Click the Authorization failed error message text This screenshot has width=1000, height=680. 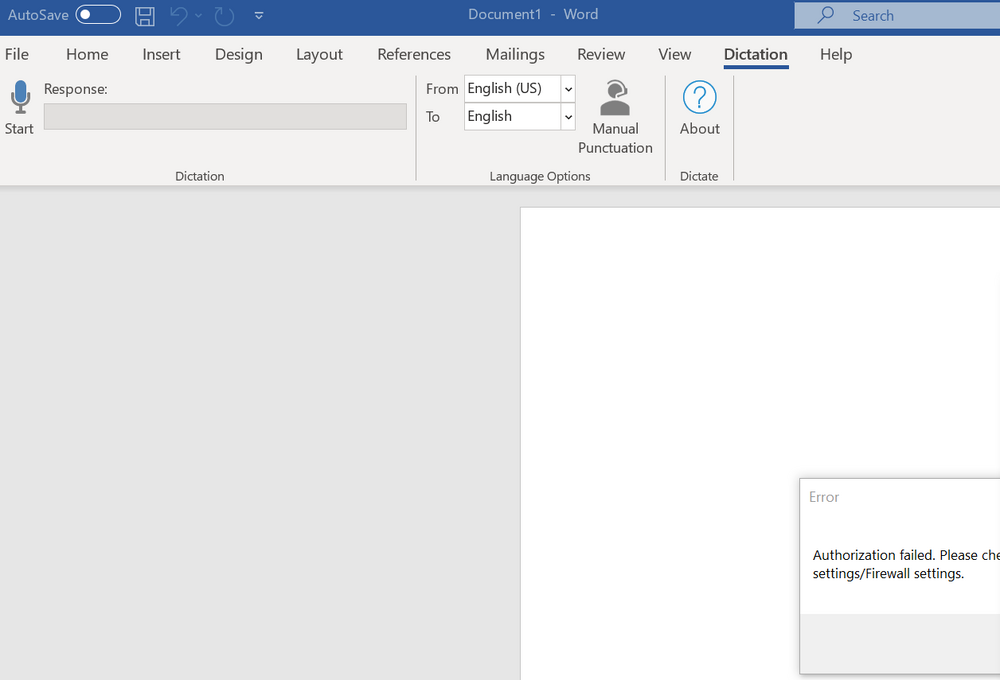tap(906, 564)
